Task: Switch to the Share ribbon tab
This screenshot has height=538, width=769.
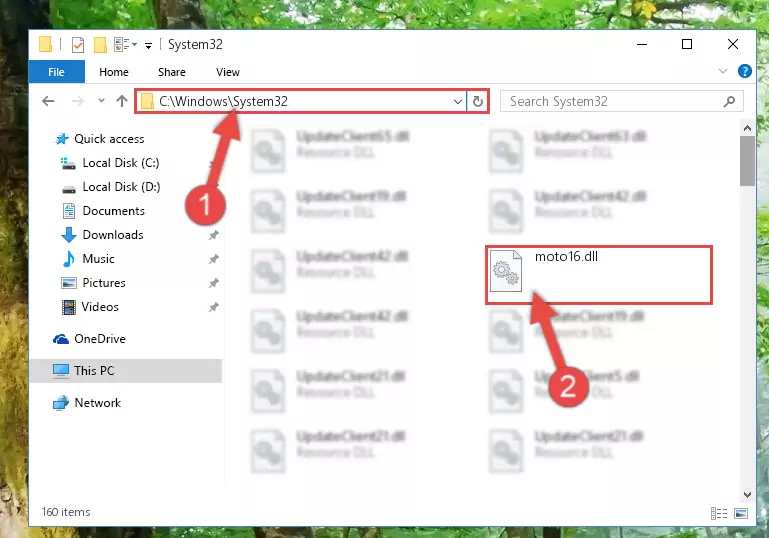Action: 172,72
